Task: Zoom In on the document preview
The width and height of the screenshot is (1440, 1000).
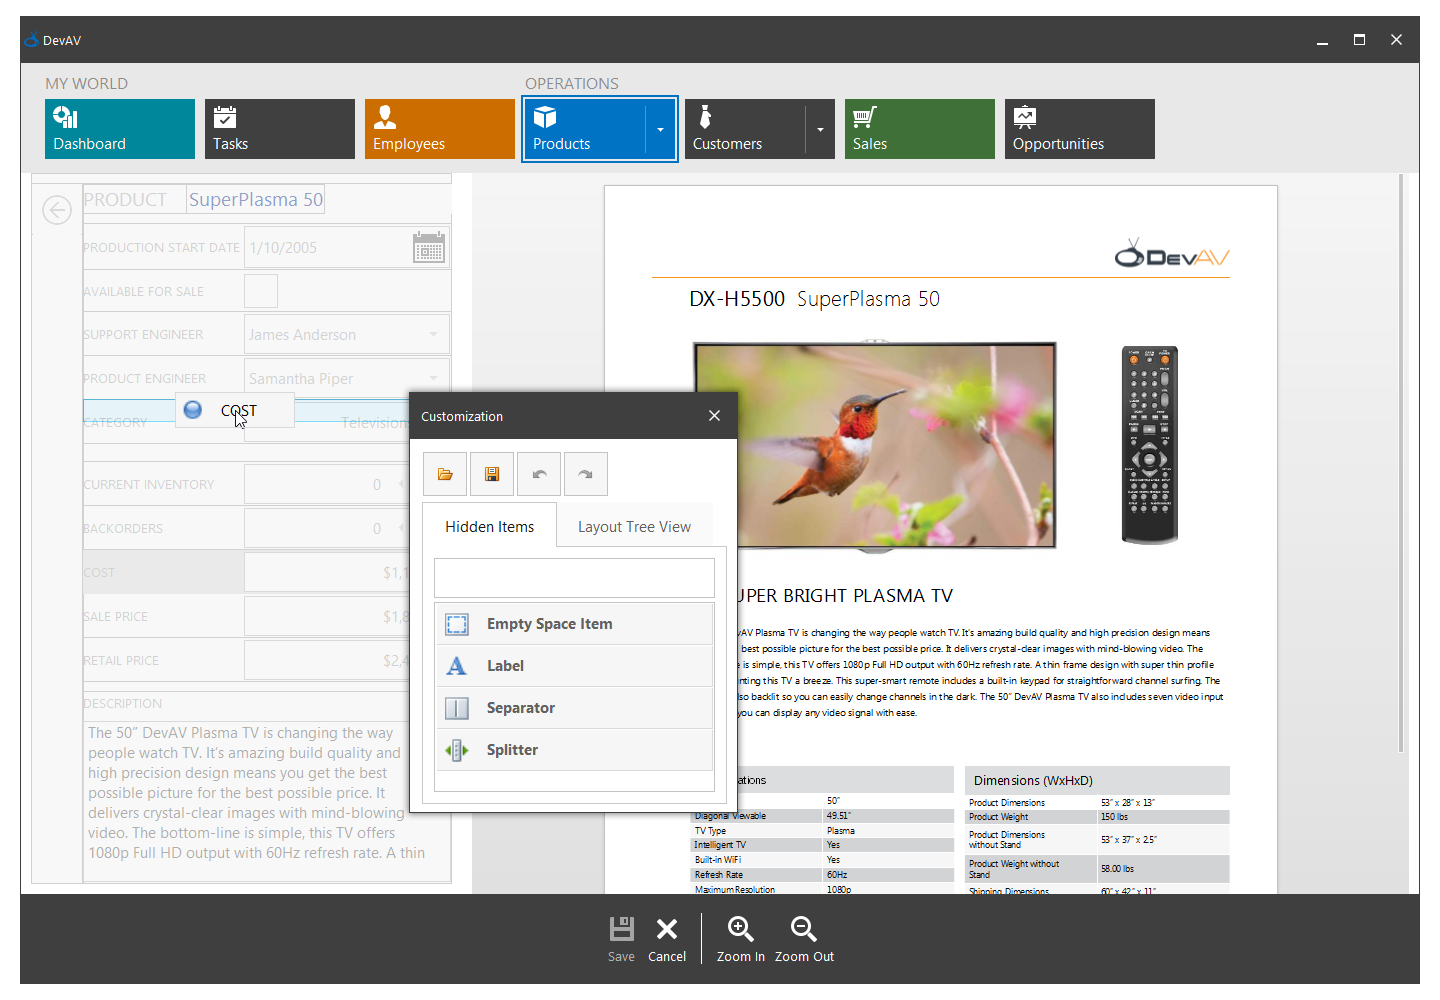Action: tap(741, 939)
